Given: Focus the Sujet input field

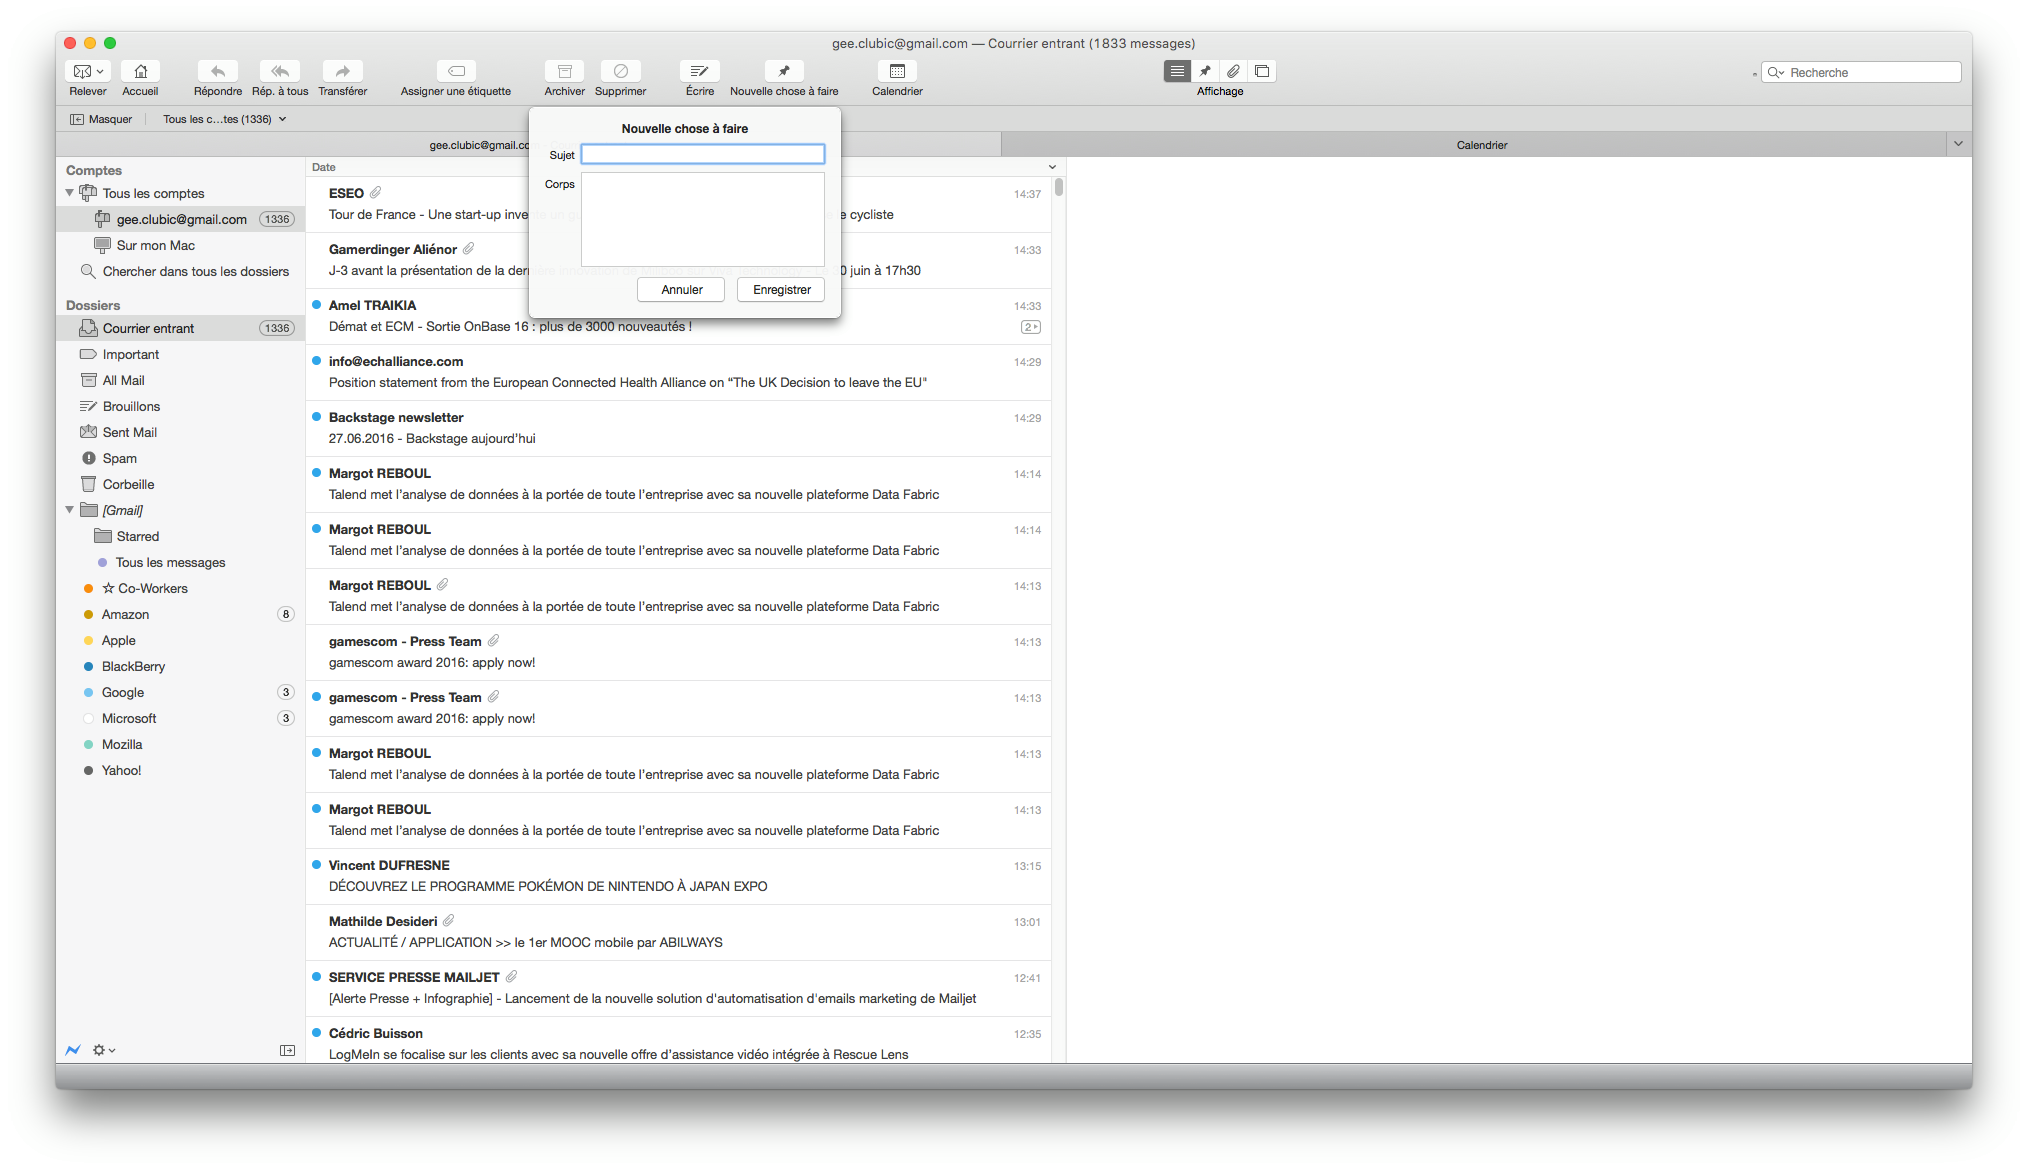Looking at the screenshot, I should click(x=703, y=154).
